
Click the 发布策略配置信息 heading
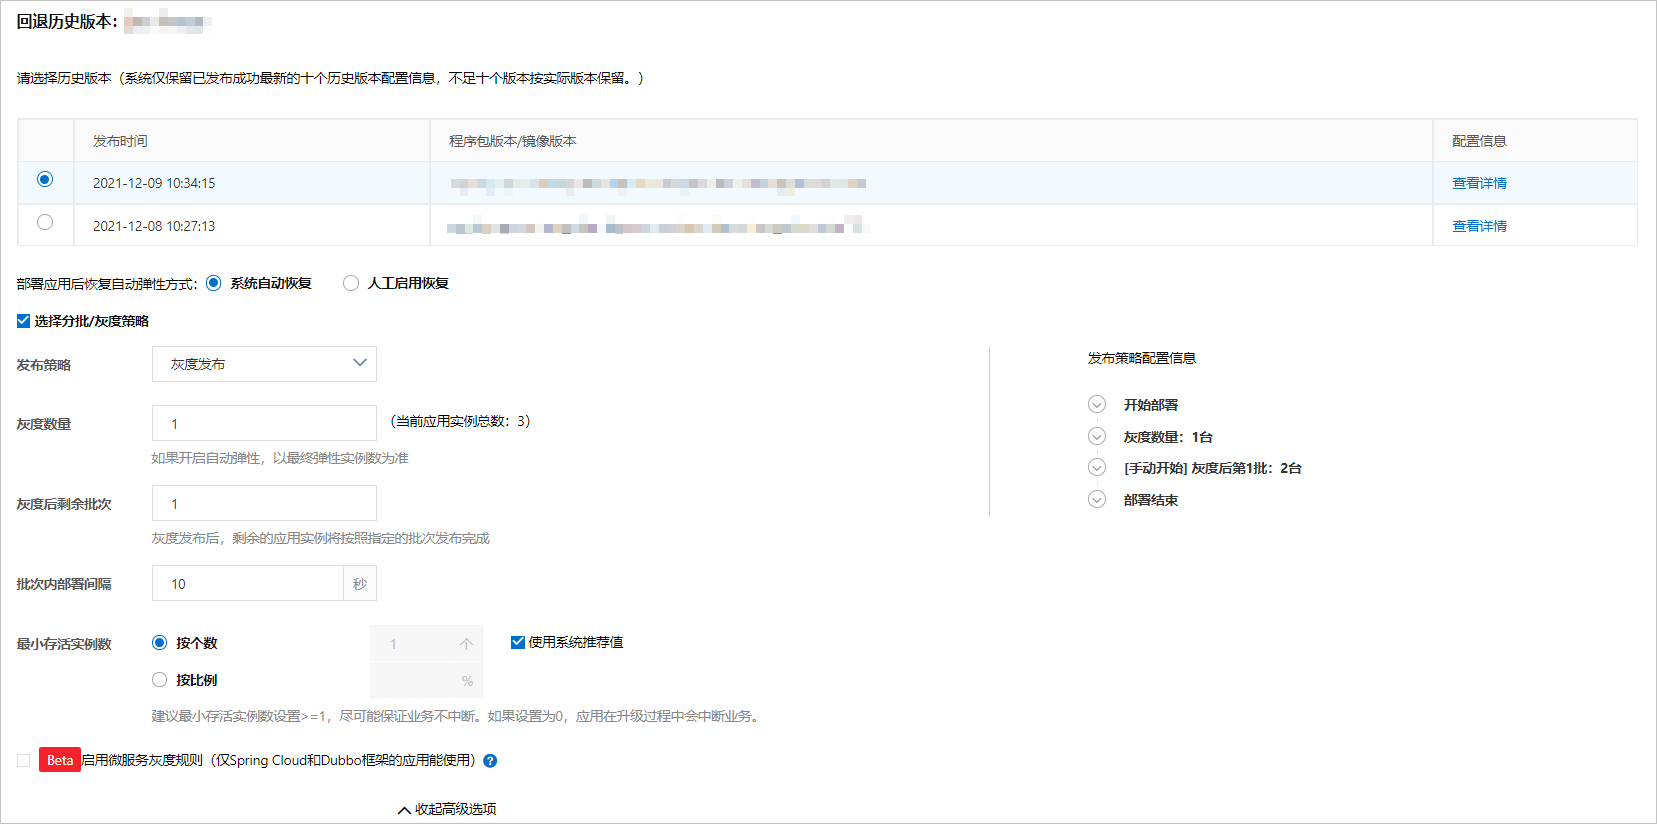point(1142,358)
